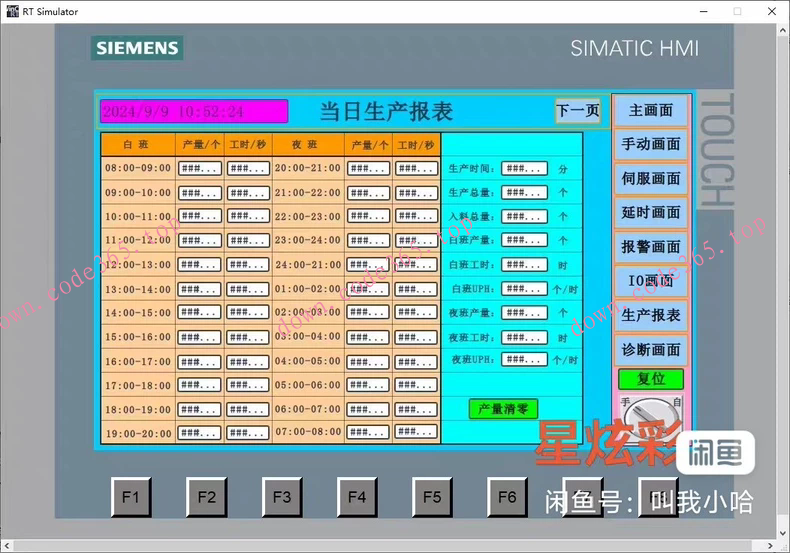Click the 产量清零 clear output button

[503, 409]
